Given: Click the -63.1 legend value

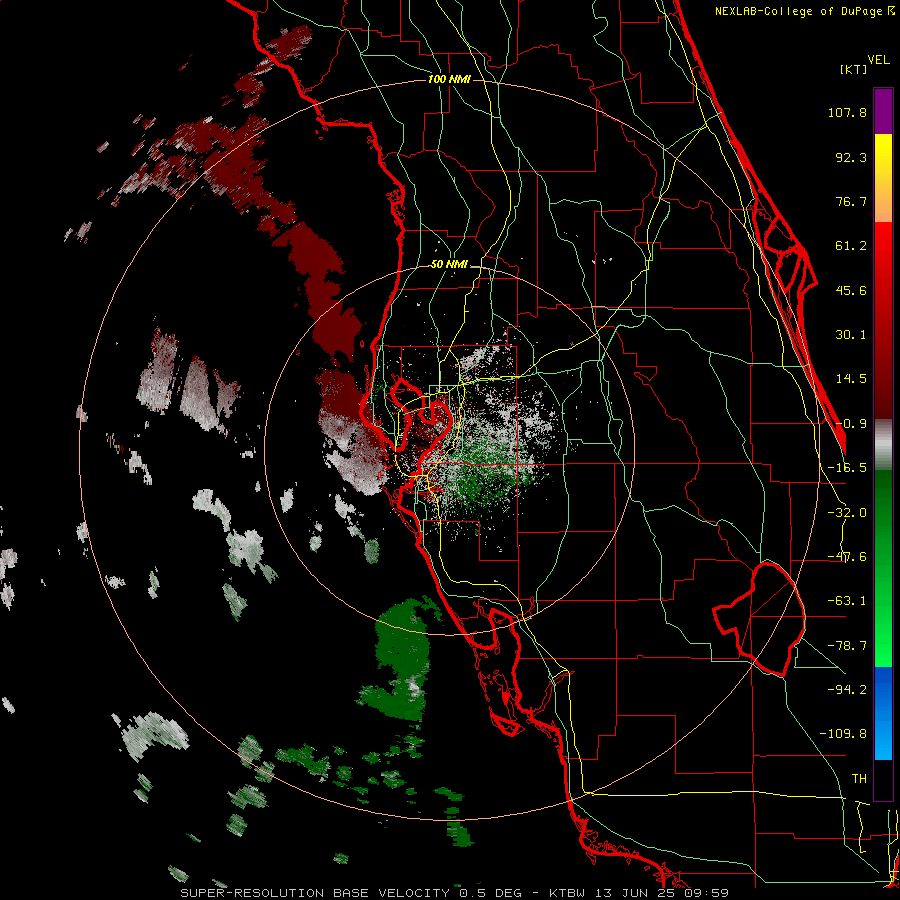Looking at the screenshot, I should coord(847,601).
